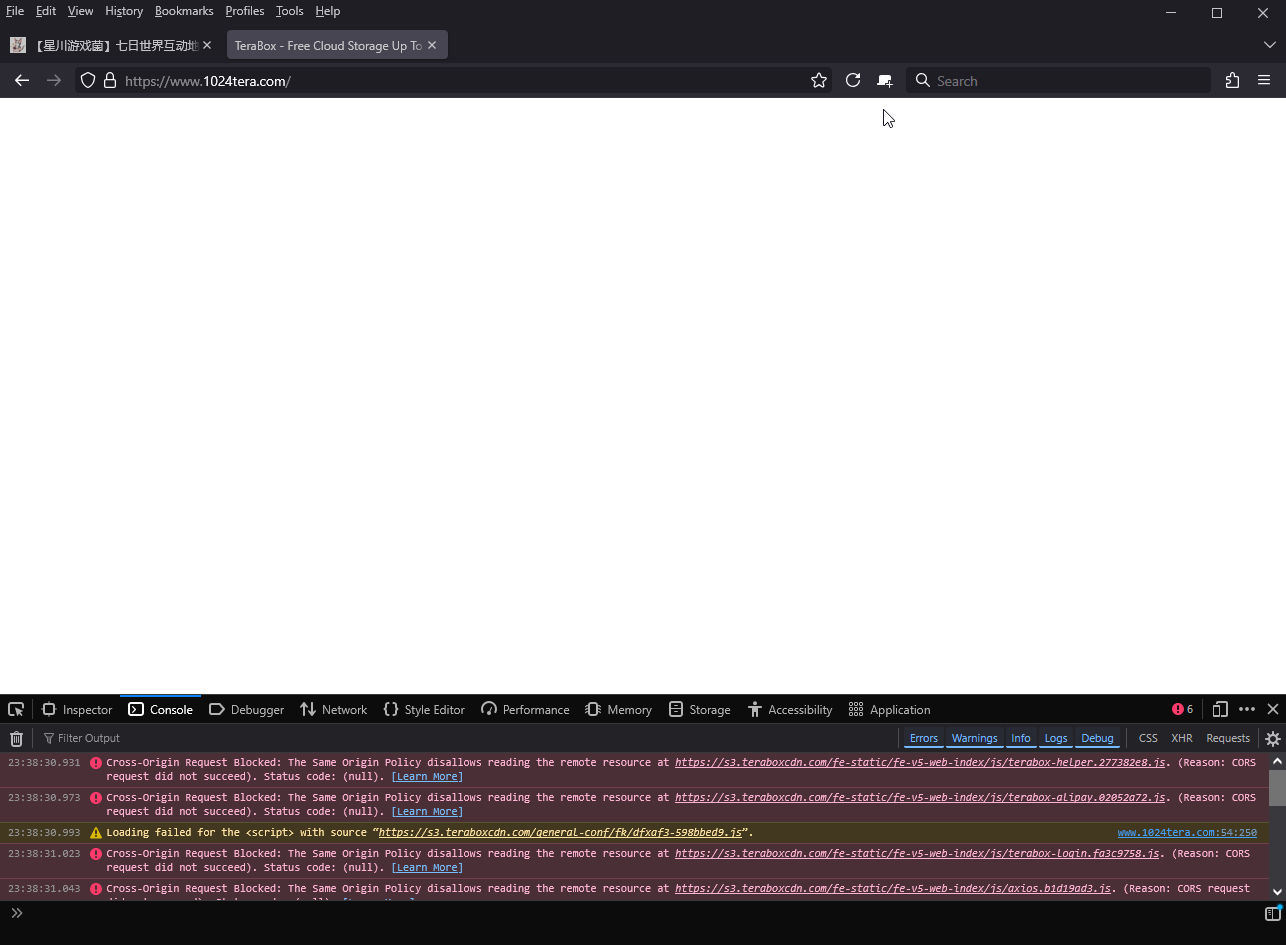The width and height of the screenshot is (1286, 945).
Task: Open the Extensions puzzle icon
Action: point(1232,81)
